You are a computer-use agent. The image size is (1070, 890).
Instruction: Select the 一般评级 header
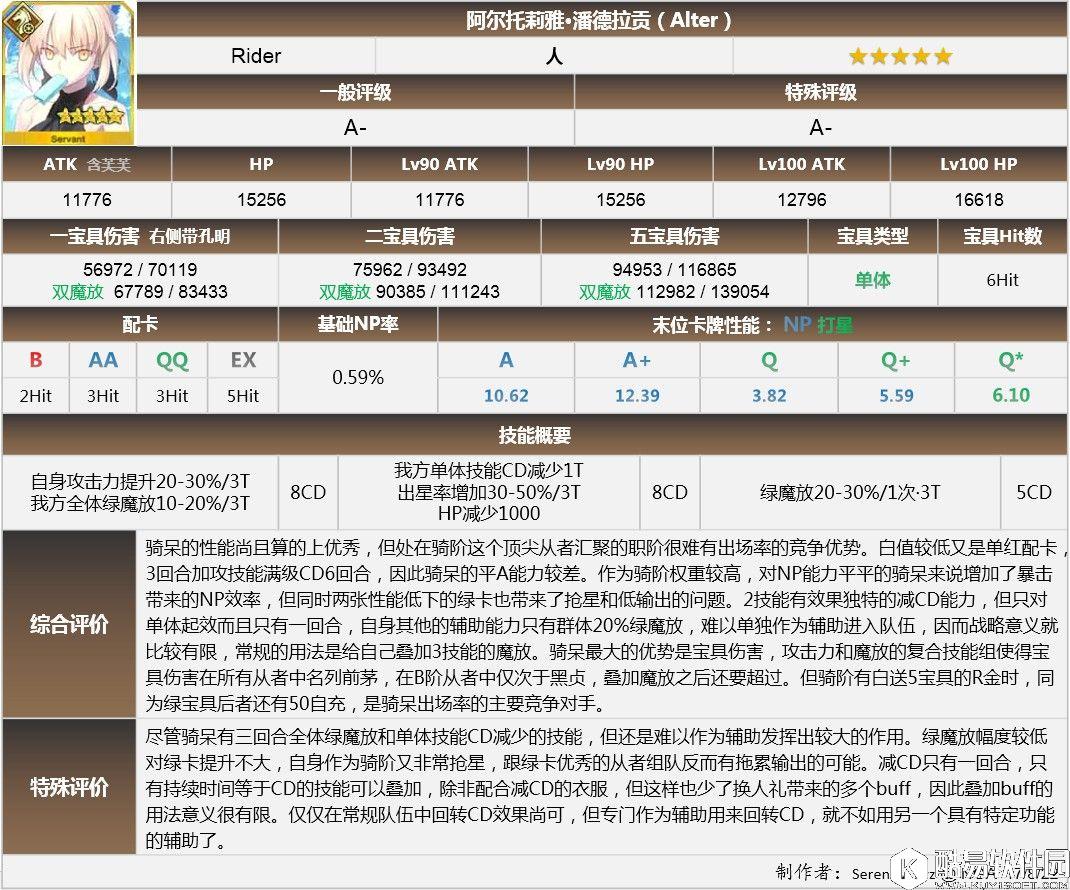coord(355,92)
